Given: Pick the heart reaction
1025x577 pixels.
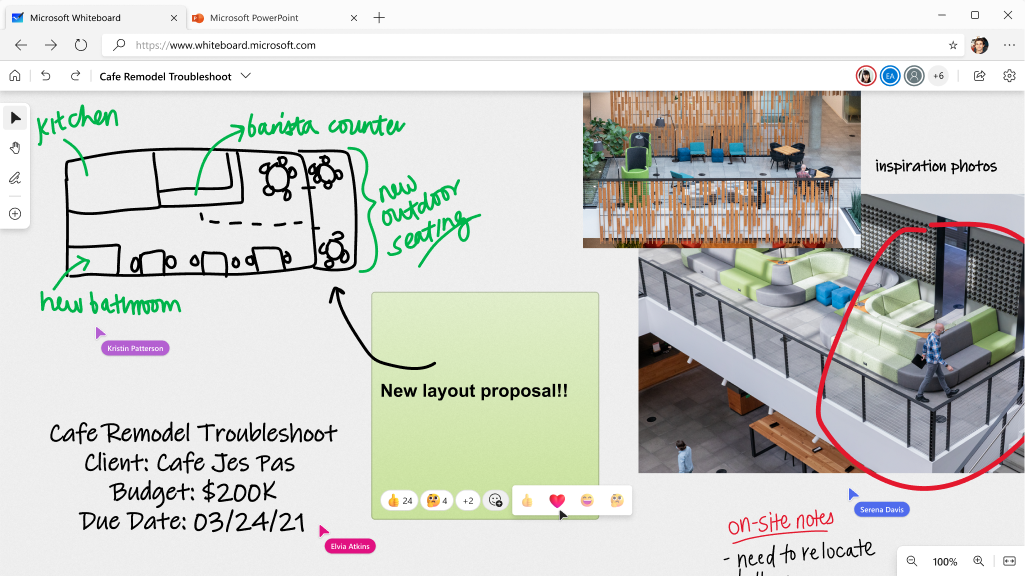Looking at the screenshot, I should [557, 501].
